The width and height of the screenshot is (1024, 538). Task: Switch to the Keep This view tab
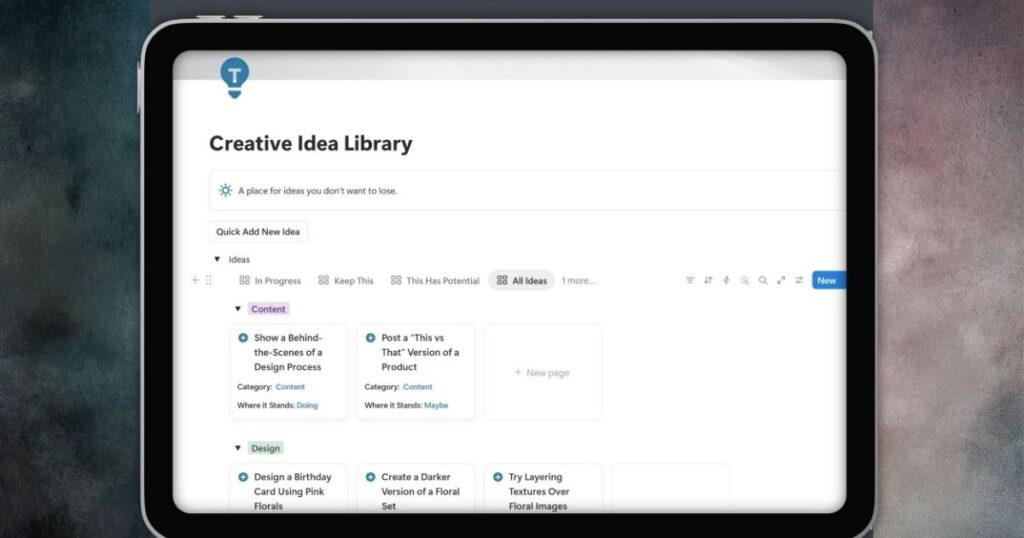point(346,281)
